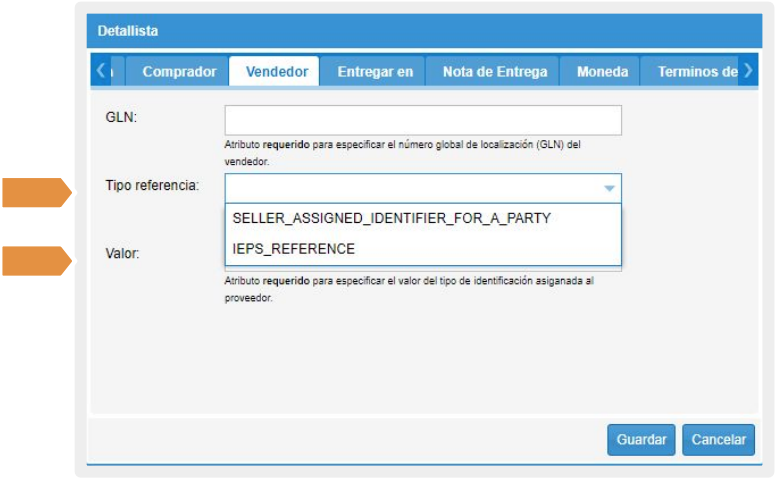Pick the IEPS_REFERENCE option
The width and height of the screenshot is (776, 478).
pos(293,249)
